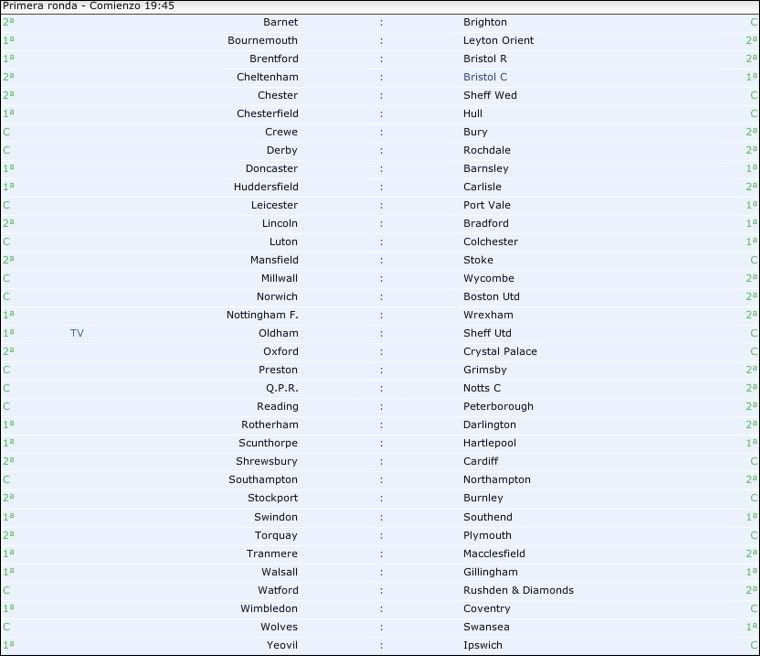Select Millwall team name

click(x=279, y=278)
